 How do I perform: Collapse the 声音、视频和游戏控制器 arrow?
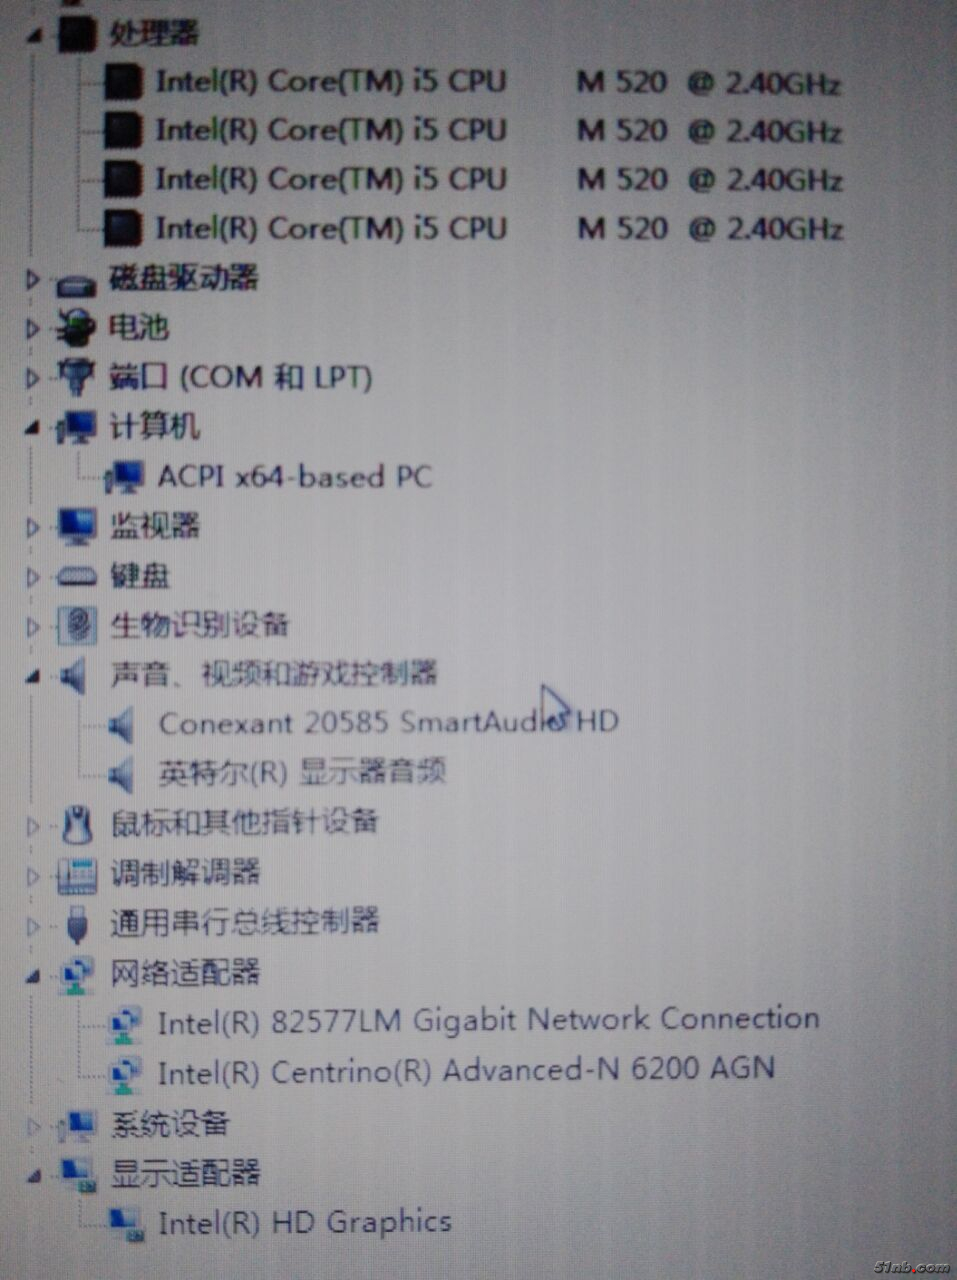pos(33,677)
